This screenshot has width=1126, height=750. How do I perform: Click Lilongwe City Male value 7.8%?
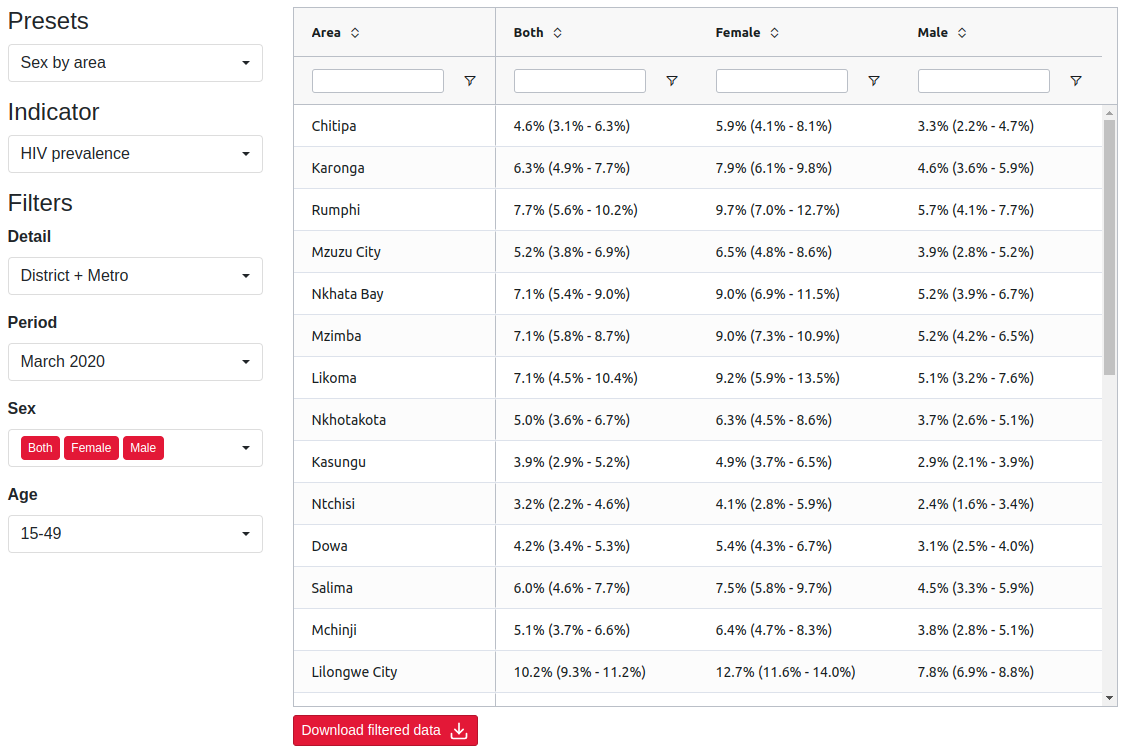tap(975, 672)
